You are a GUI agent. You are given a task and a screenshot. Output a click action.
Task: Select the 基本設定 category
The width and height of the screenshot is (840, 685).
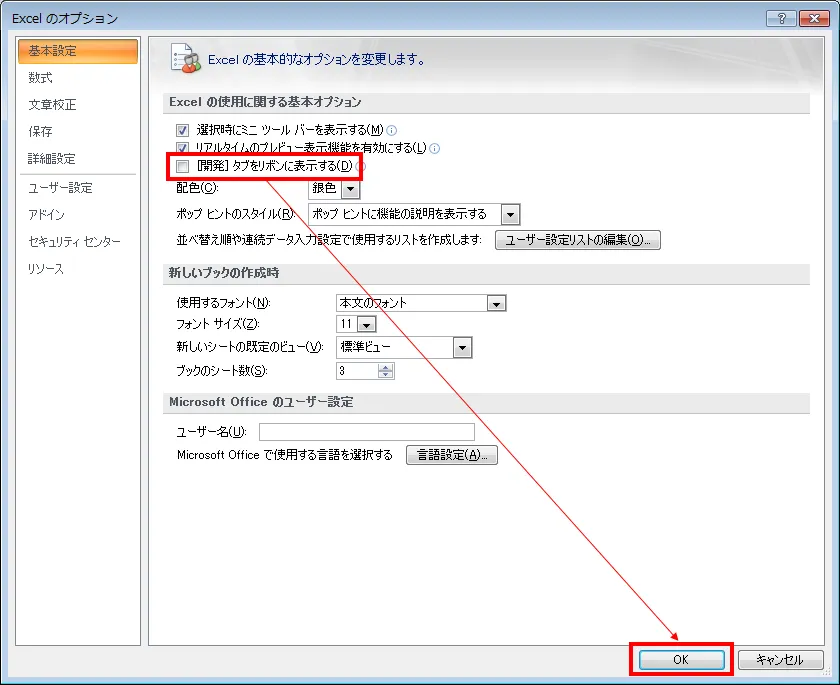click(x=78, y=51)
